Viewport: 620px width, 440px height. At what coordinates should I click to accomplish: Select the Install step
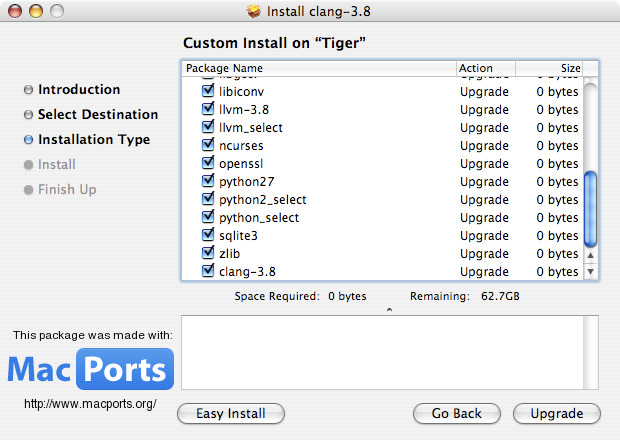pos(57,164)
